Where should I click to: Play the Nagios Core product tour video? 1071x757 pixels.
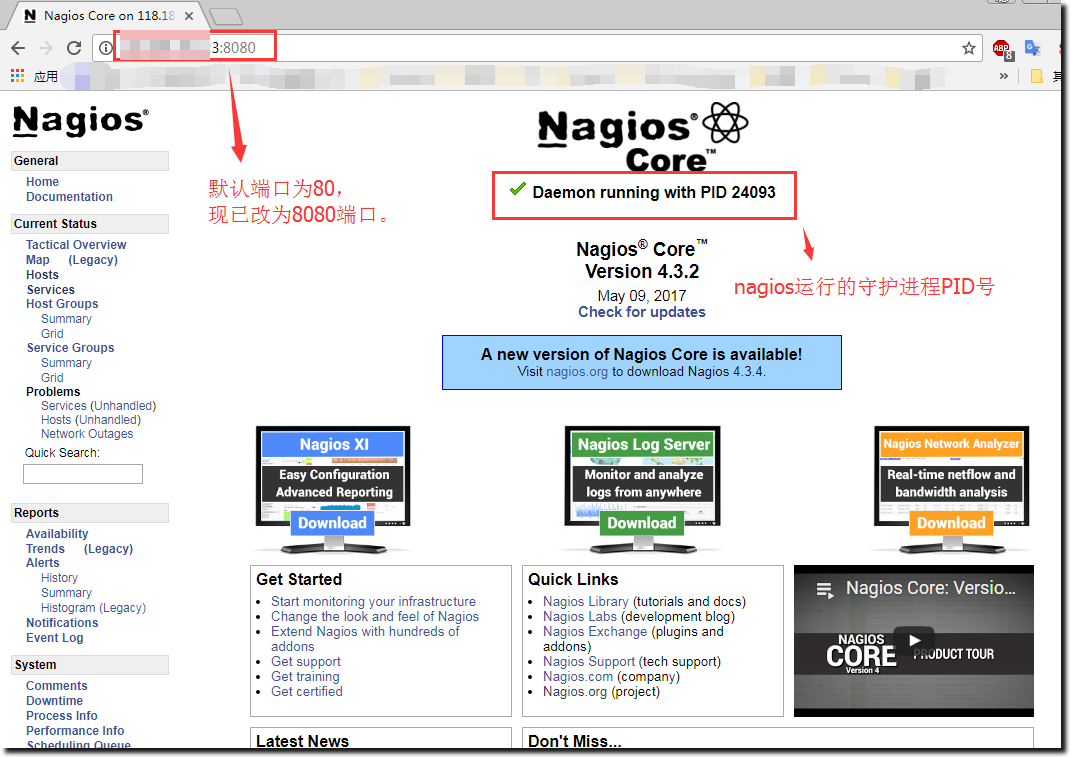coord(914,640)
